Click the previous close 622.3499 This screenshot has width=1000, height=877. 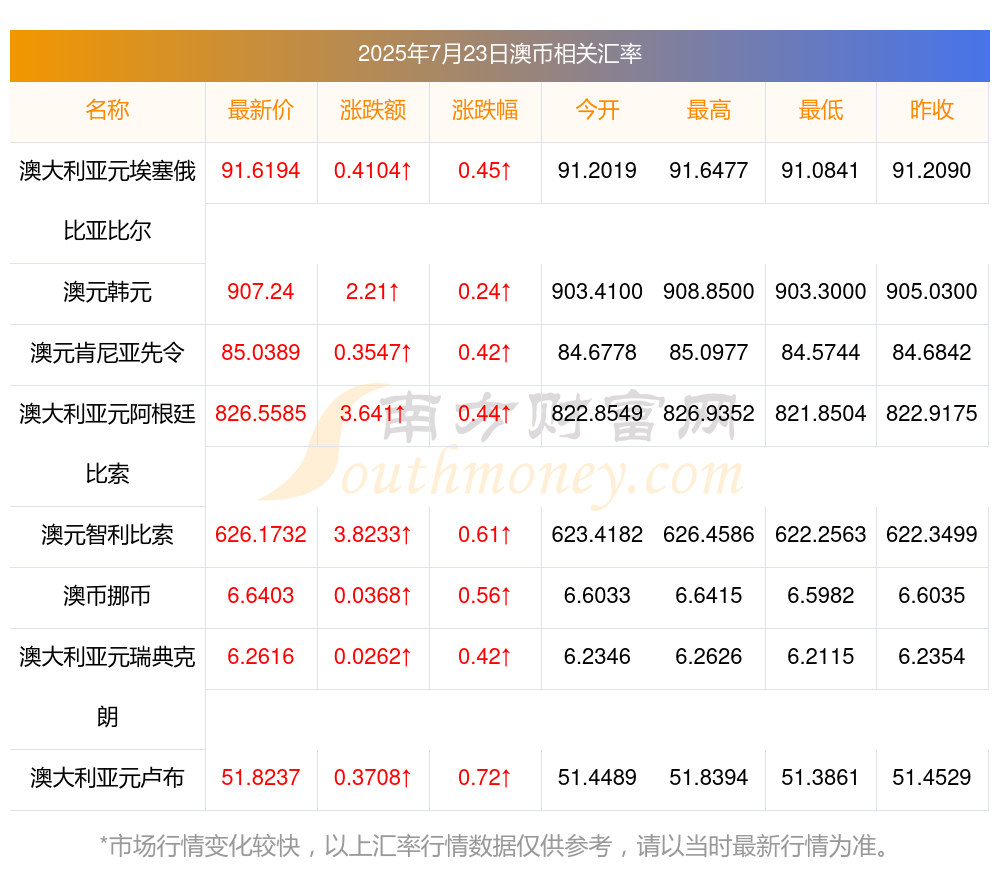click(x=932, y=534)
